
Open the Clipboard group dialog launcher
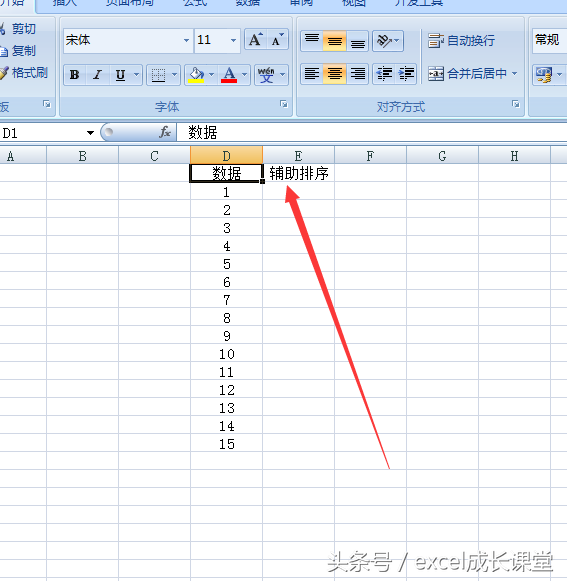(47, 104)
